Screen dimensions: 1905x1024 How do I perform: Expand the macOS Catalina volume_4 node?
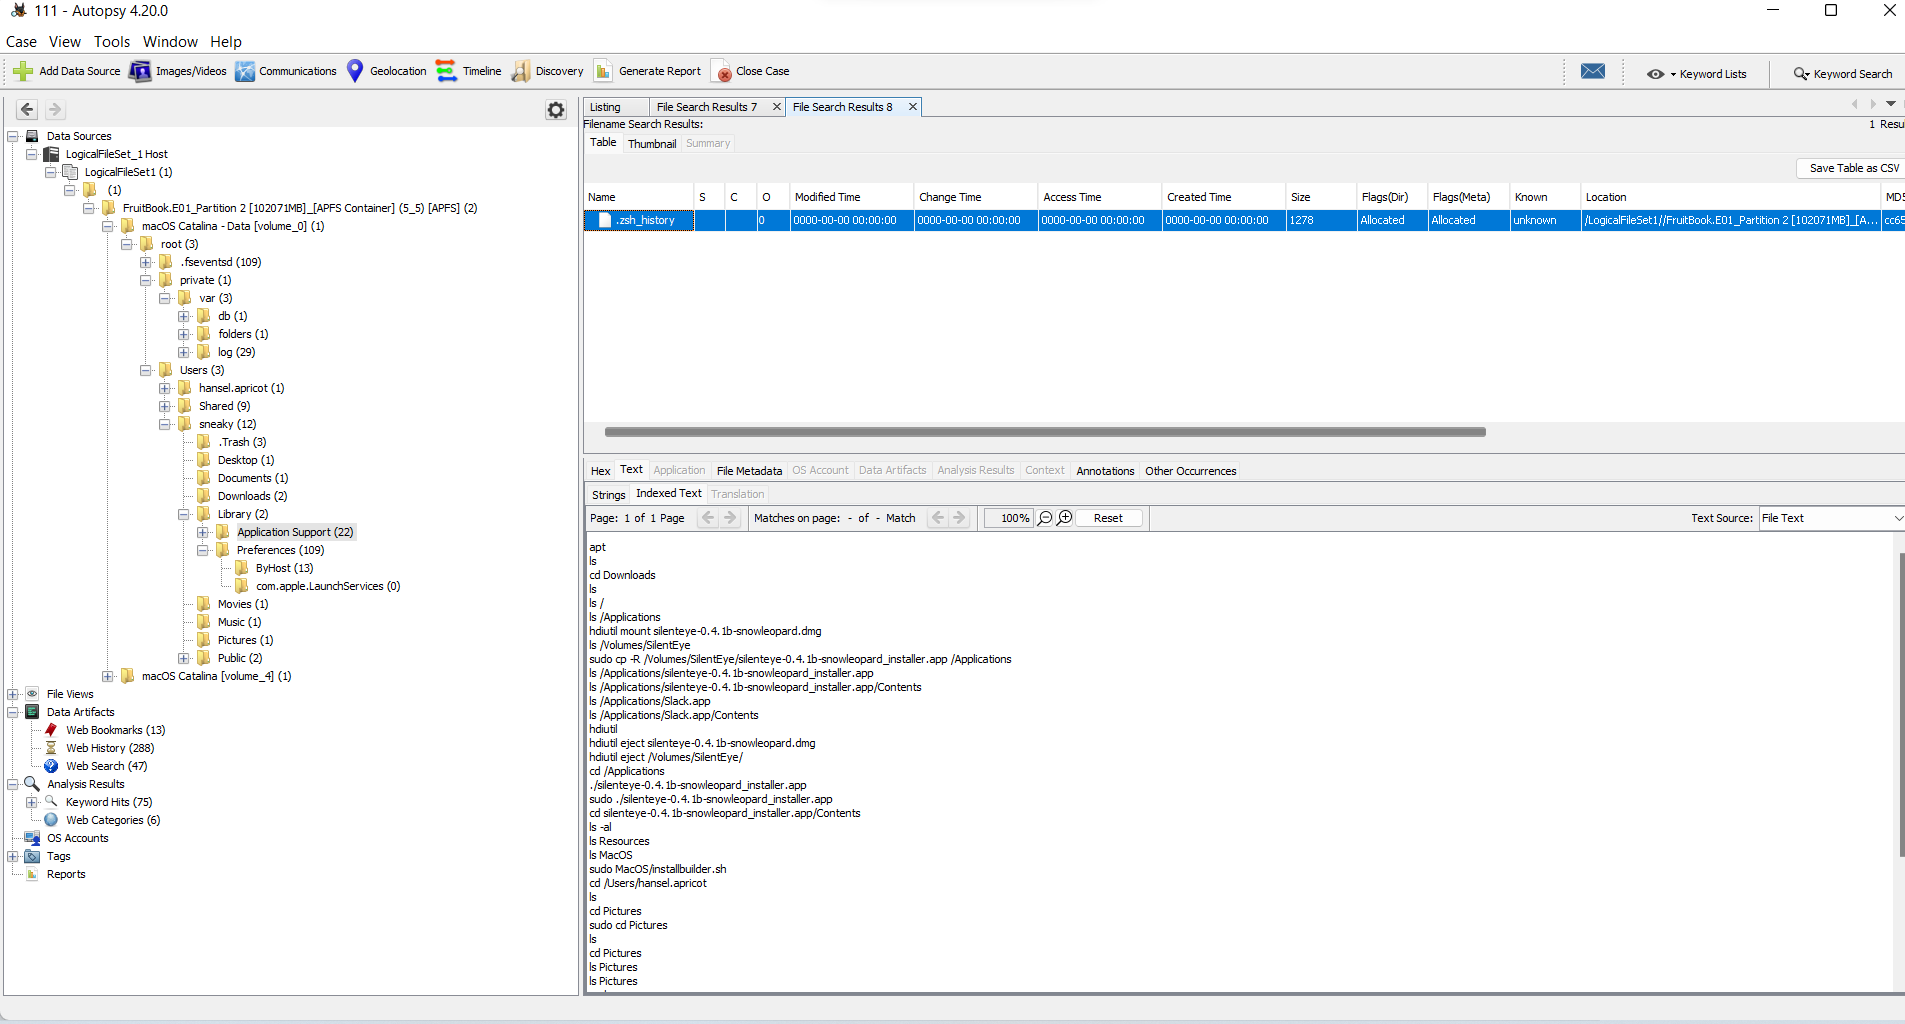(x=108, y=676)
